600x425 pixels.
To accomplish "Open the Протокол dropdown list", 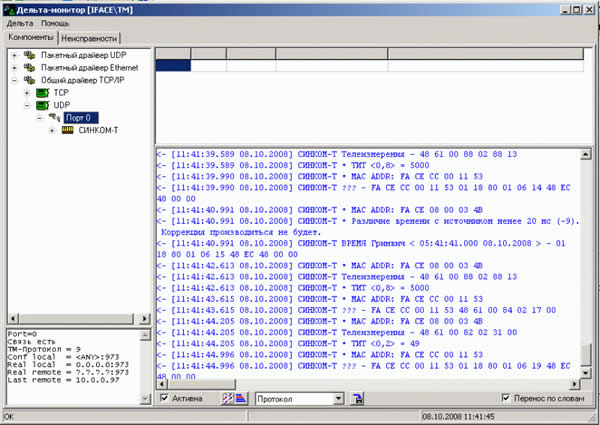I will click(x=340, y=399).
